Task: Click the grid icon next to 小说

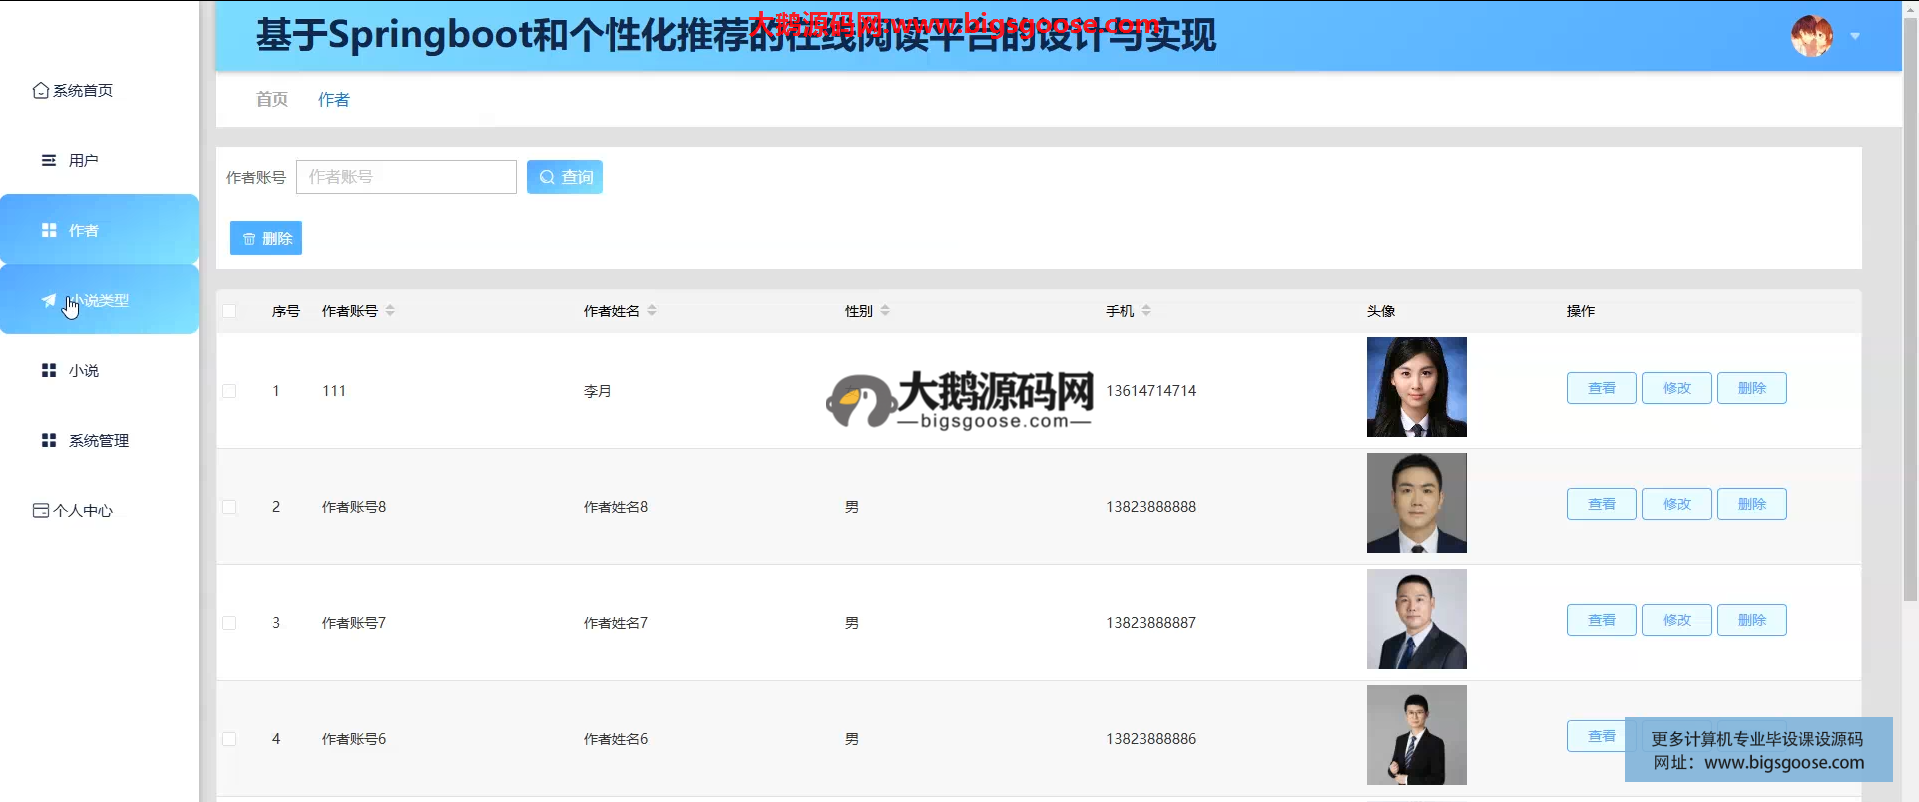Action: point(48,371)
